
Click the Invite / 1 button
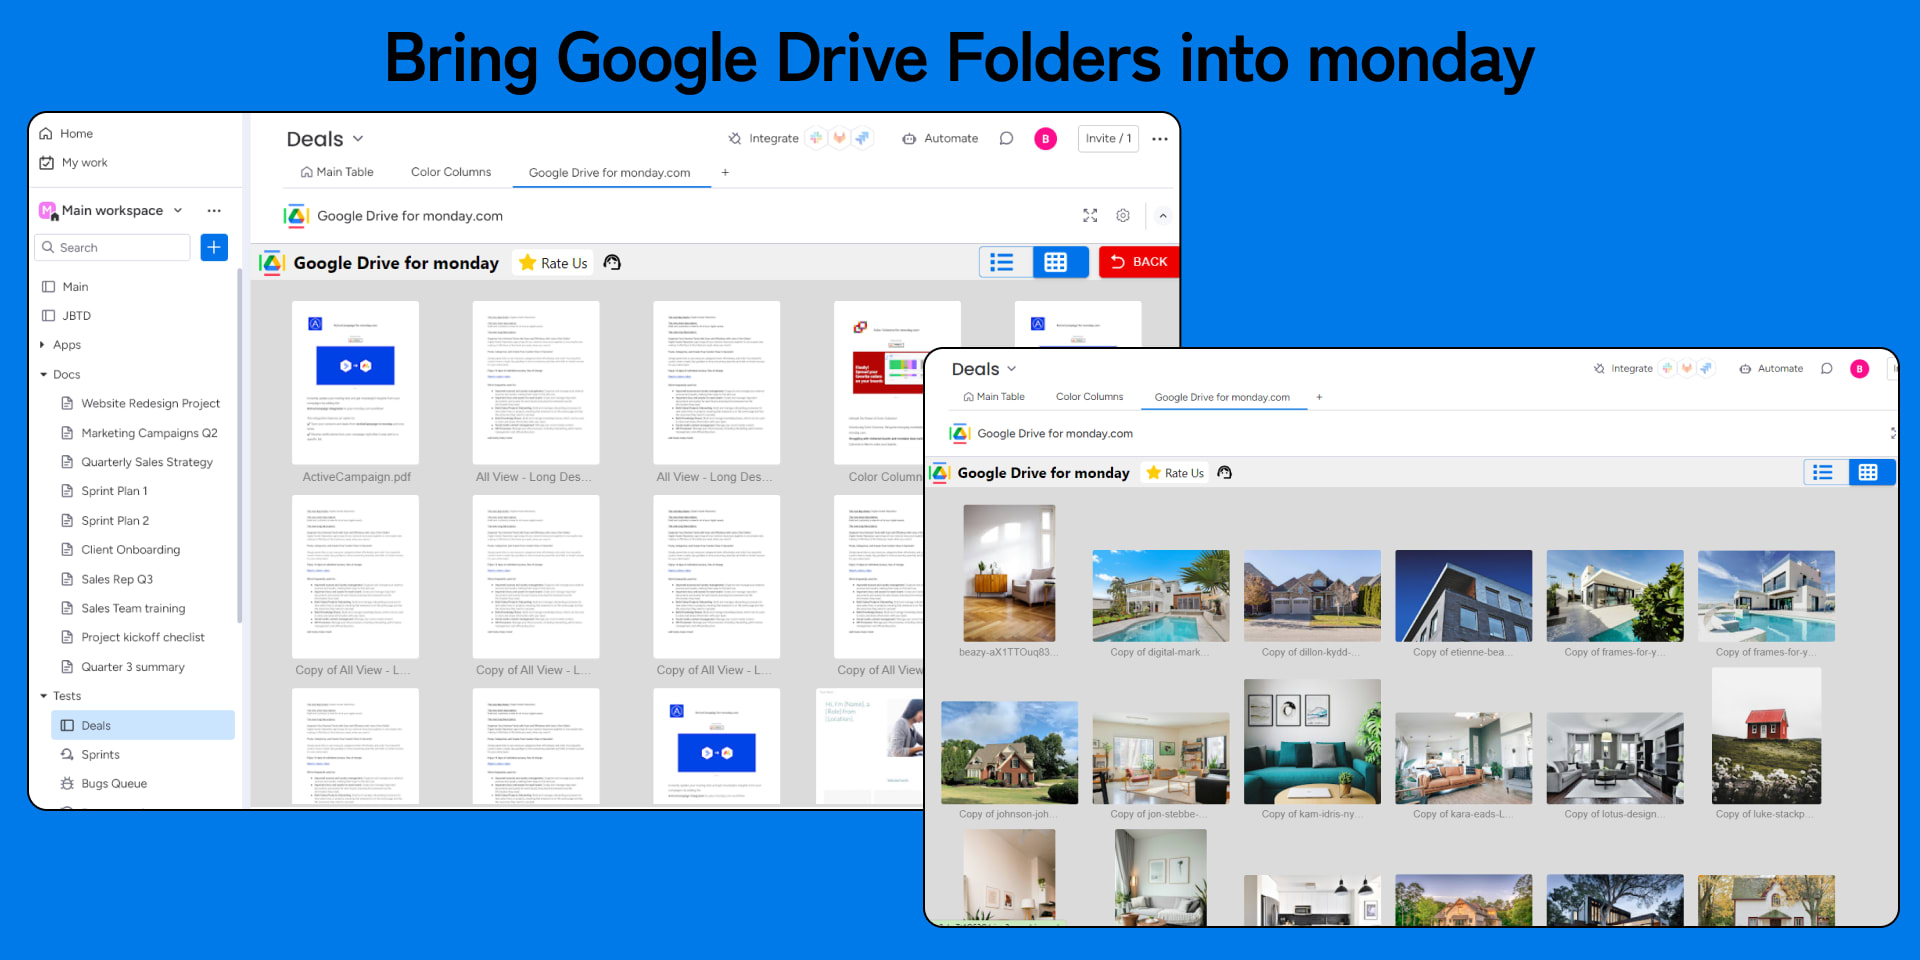(x=1108, y=138)
